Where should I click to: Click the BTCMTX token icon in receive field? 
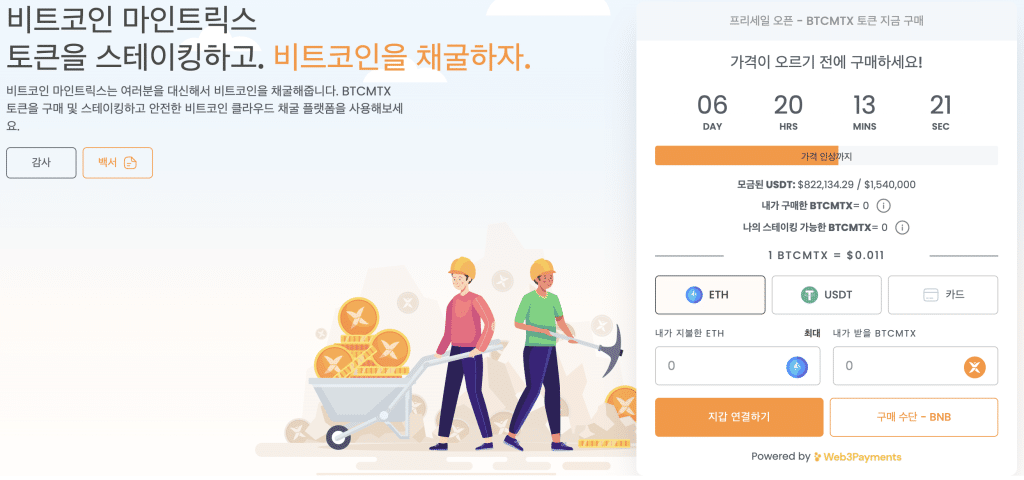tap(974, 367)
